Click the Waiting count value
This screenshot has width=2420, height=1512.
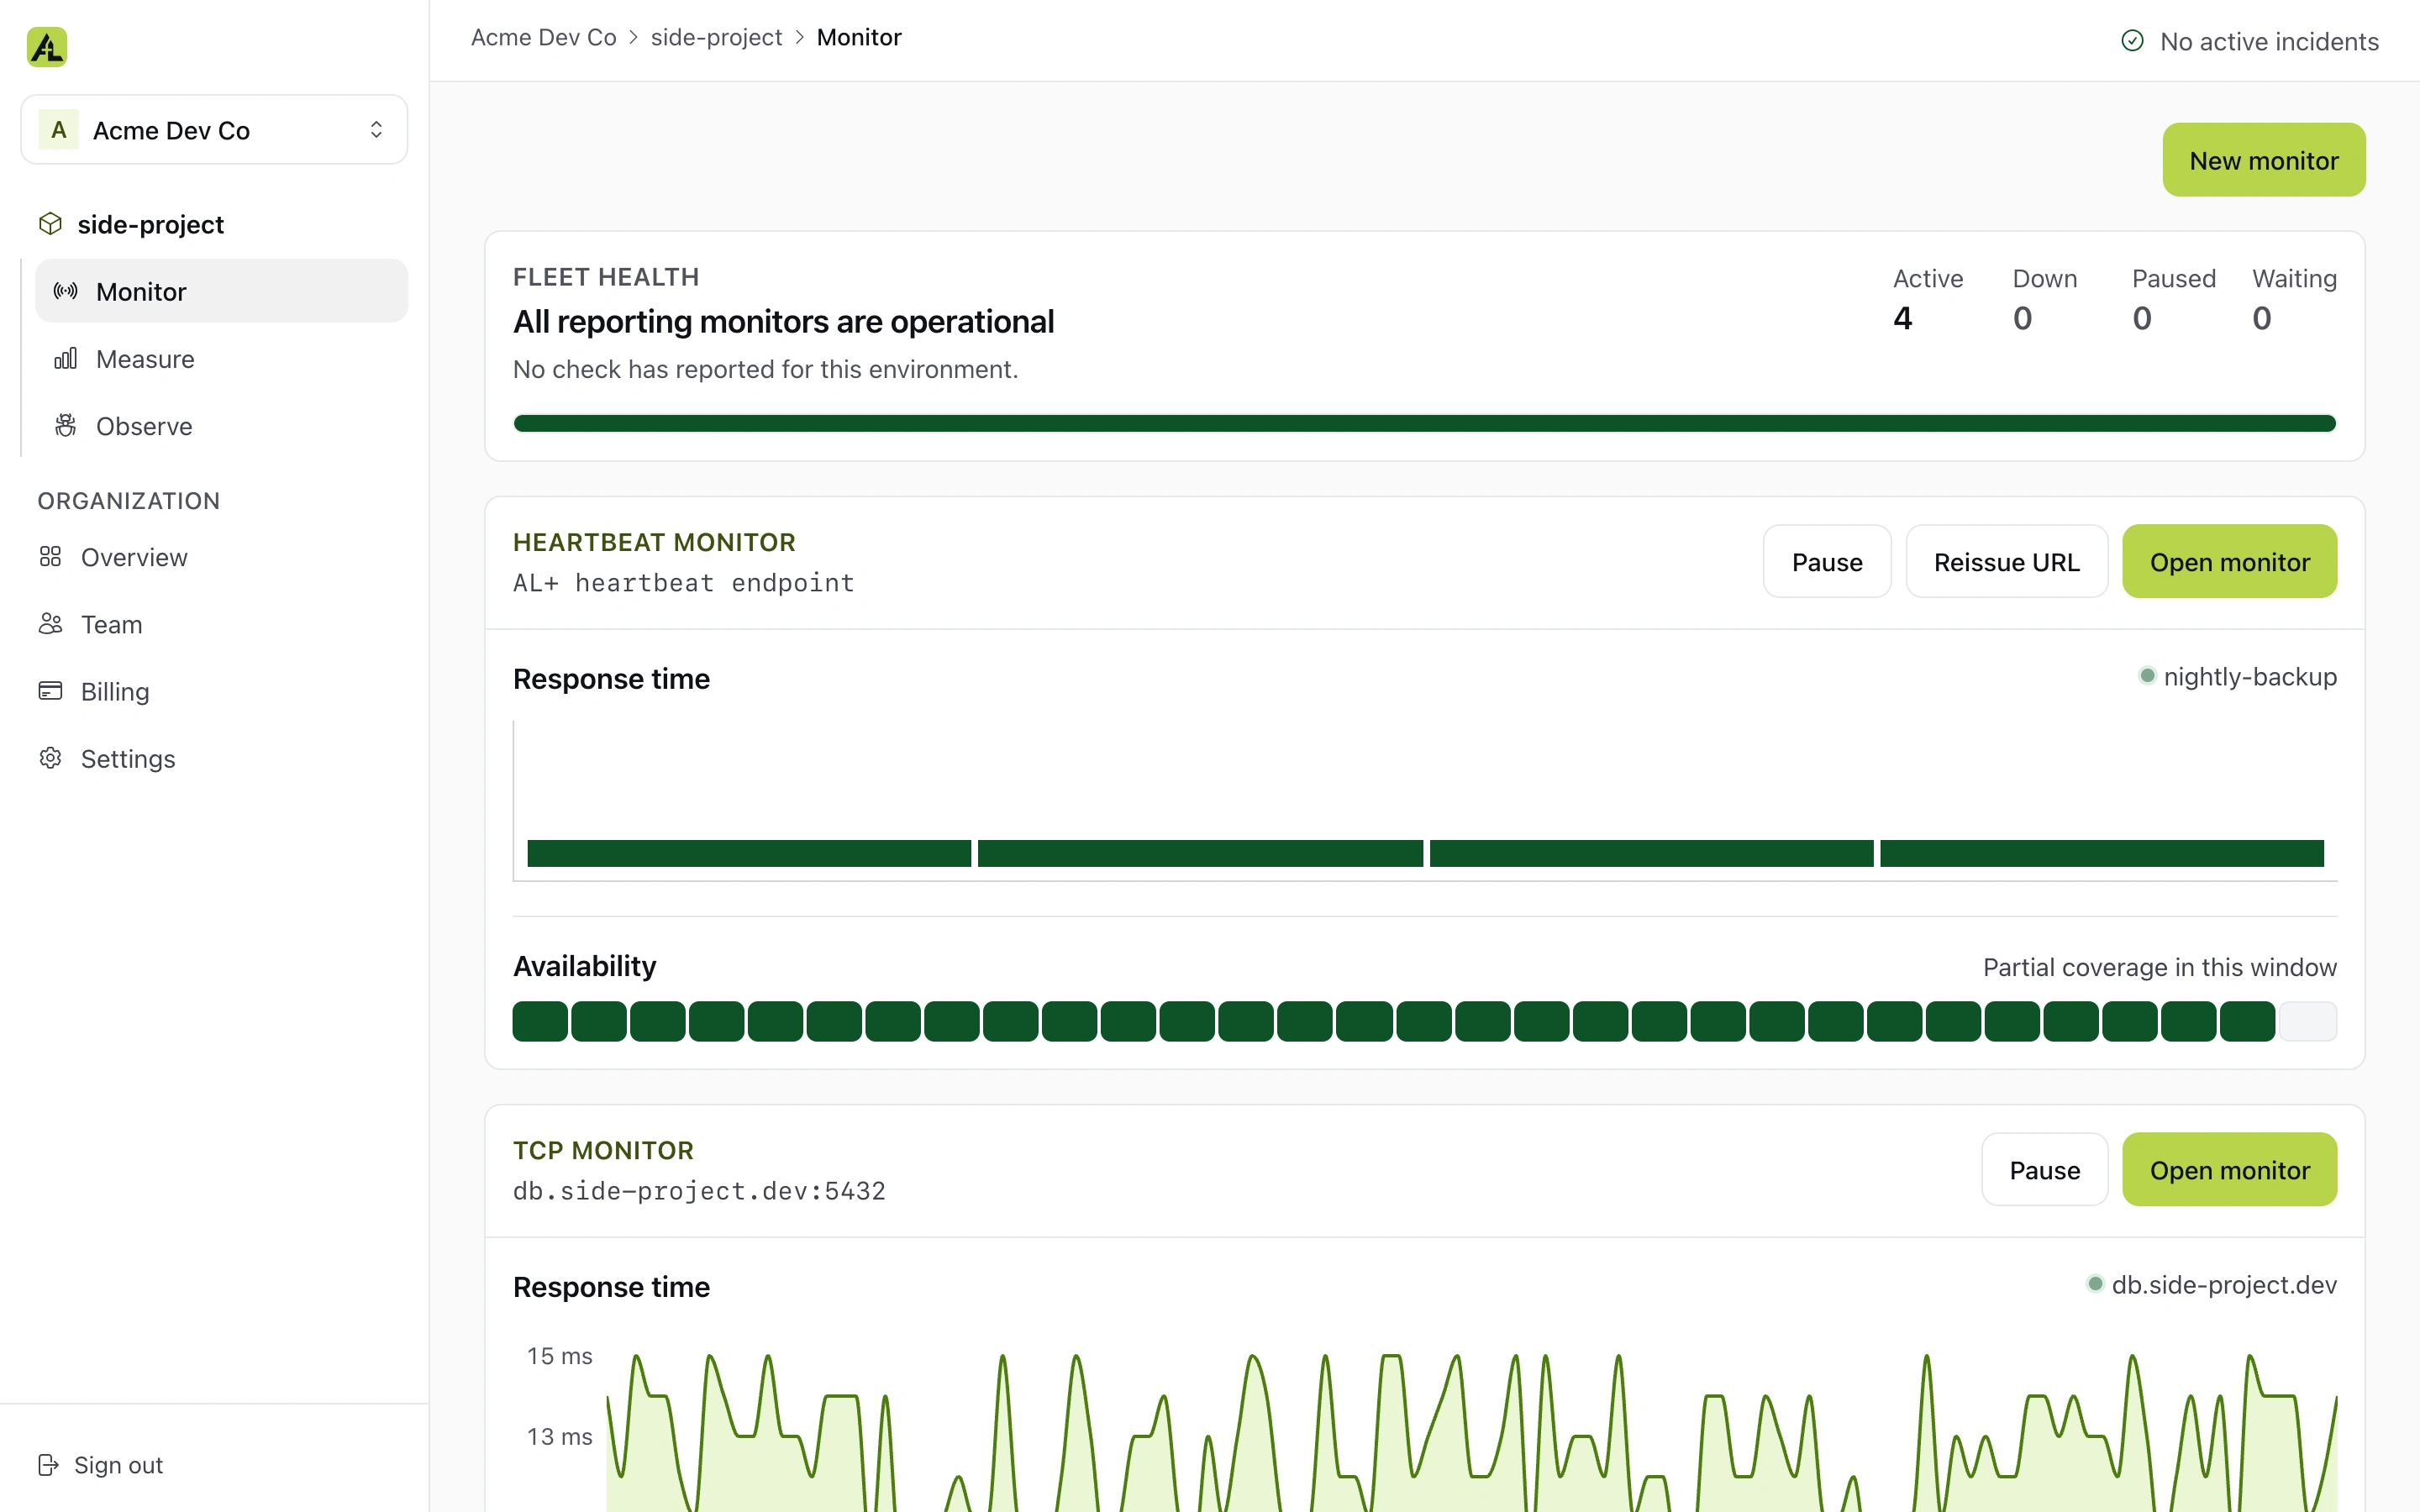click(x=2262, y=319)
